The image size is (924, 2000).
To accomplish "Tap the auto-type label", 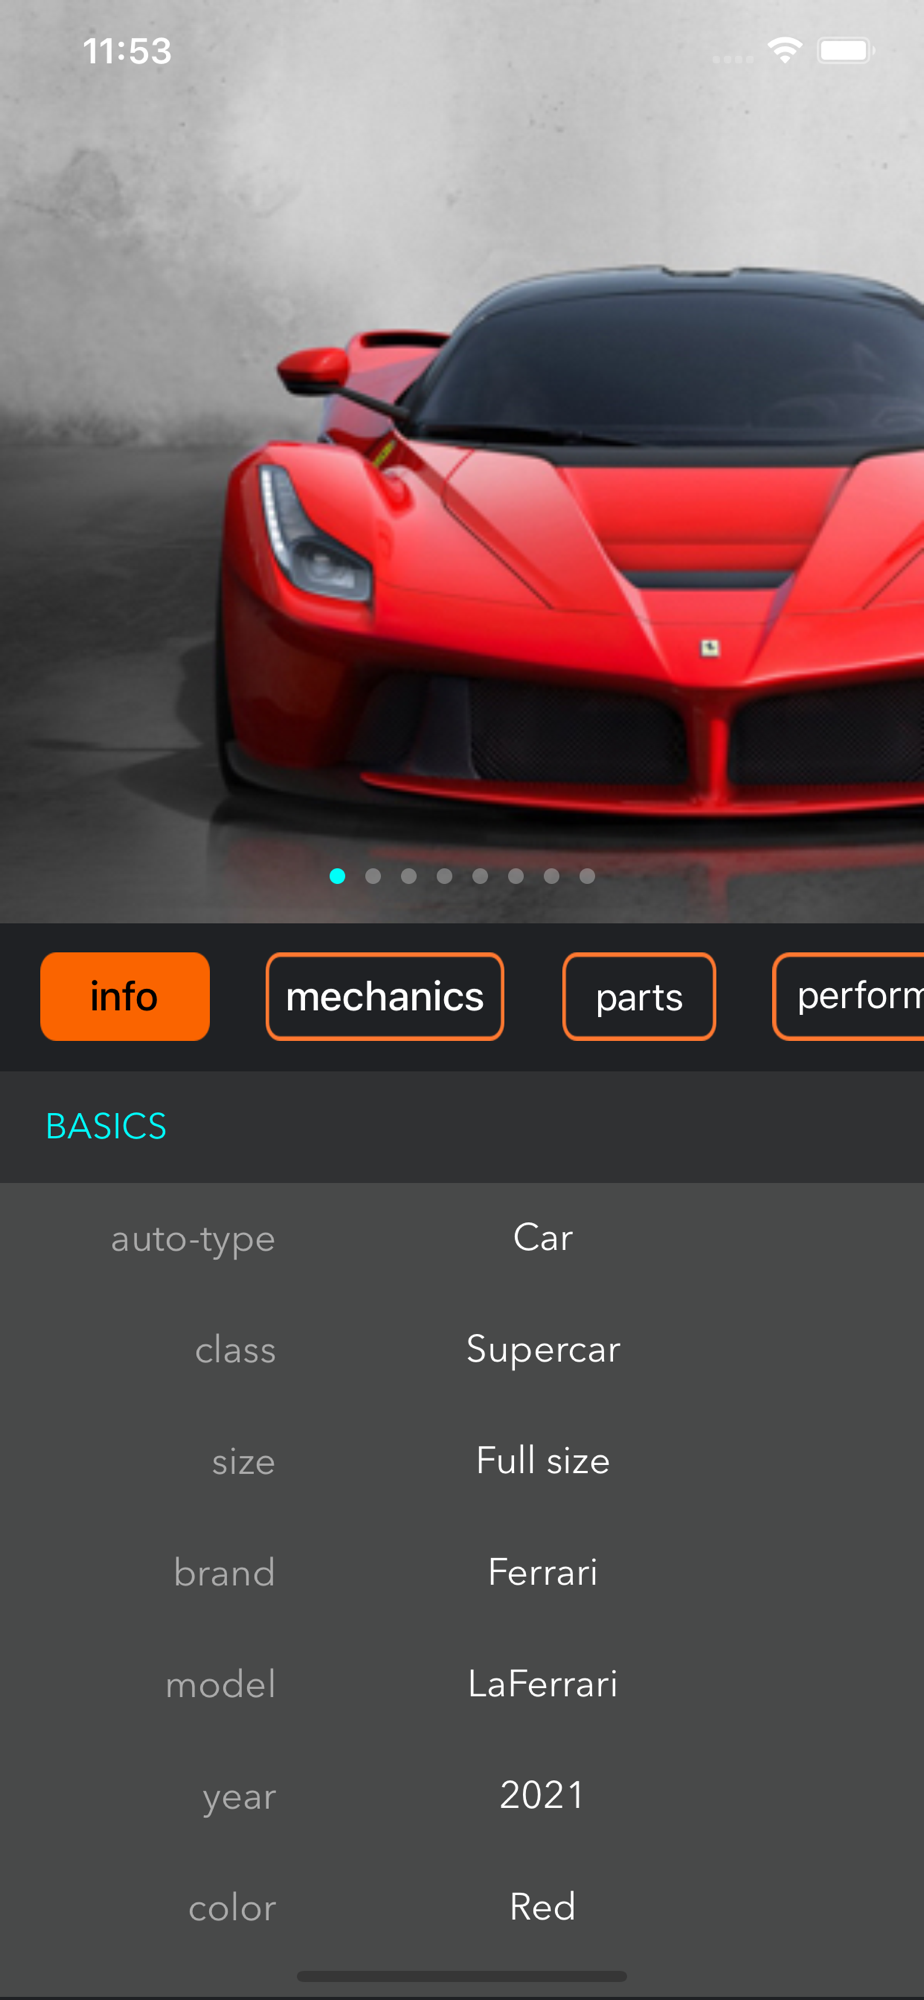I will click(x=193, y=1239).
